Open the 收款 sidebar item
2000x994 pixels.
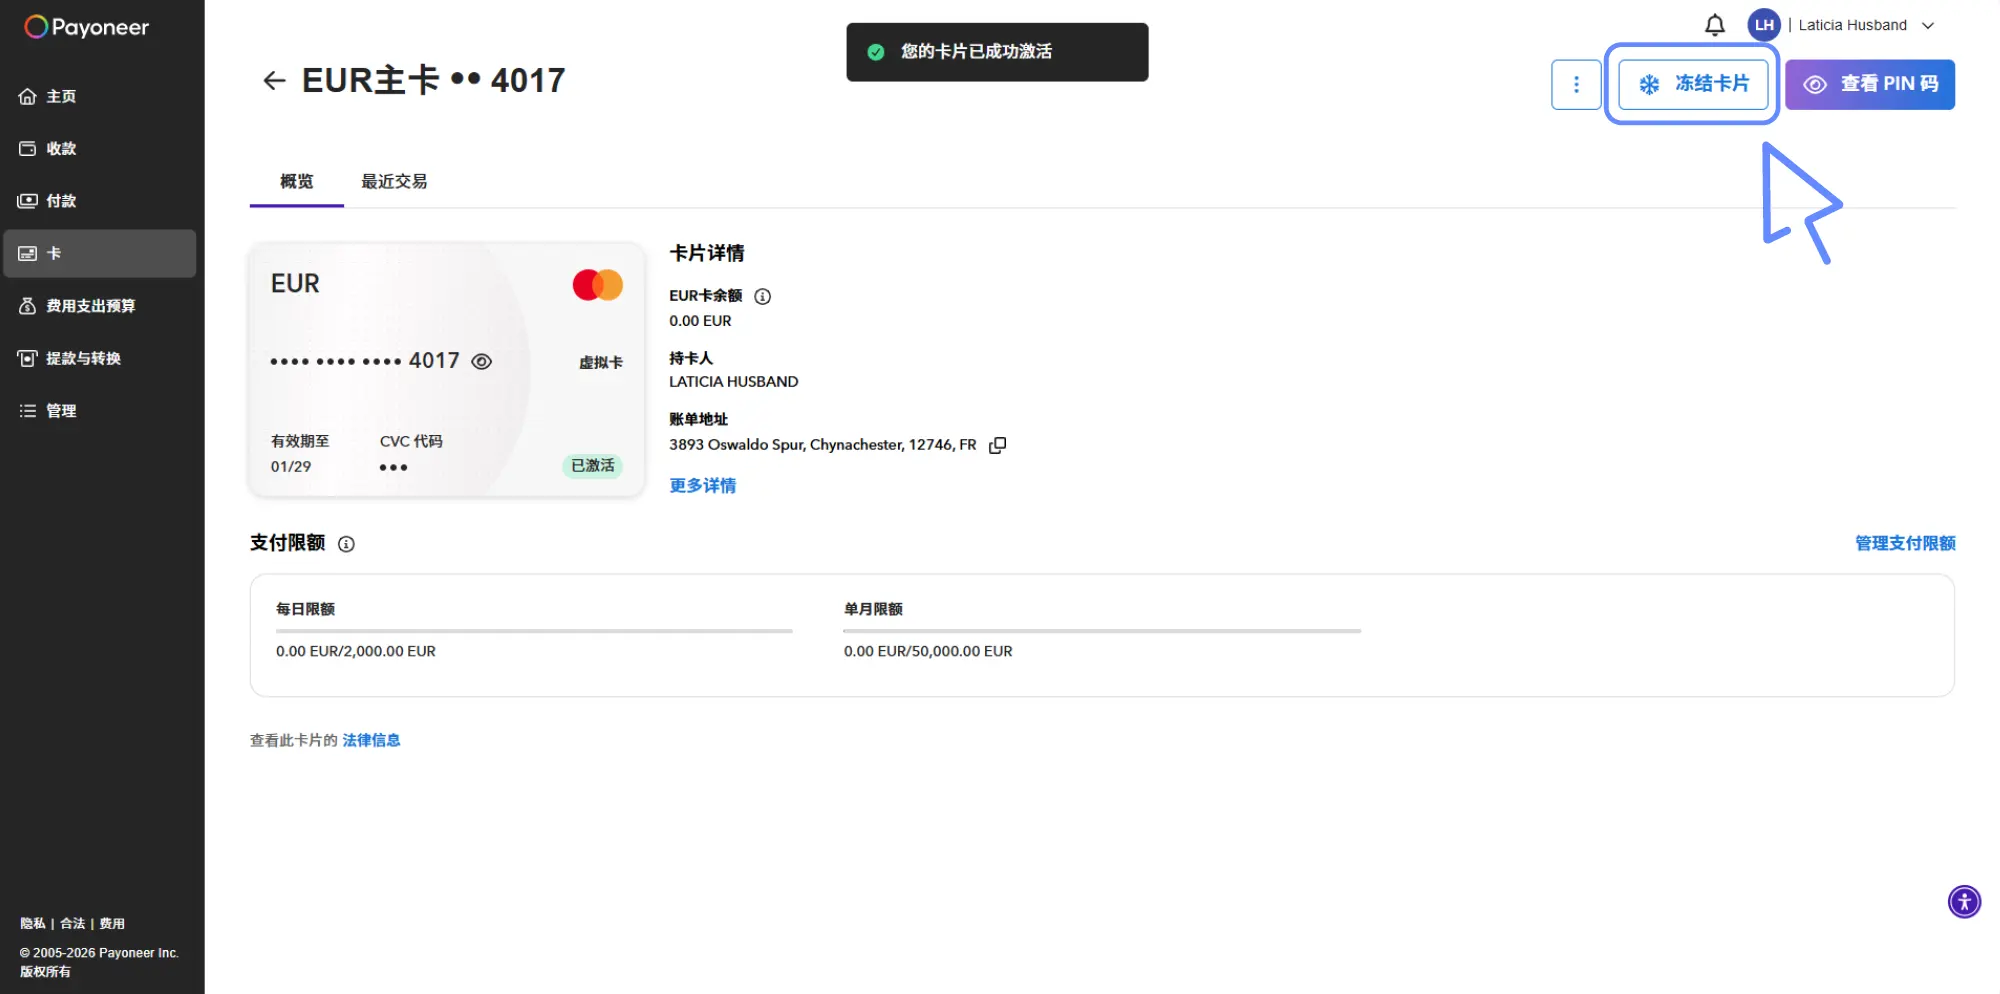(100, 148)
